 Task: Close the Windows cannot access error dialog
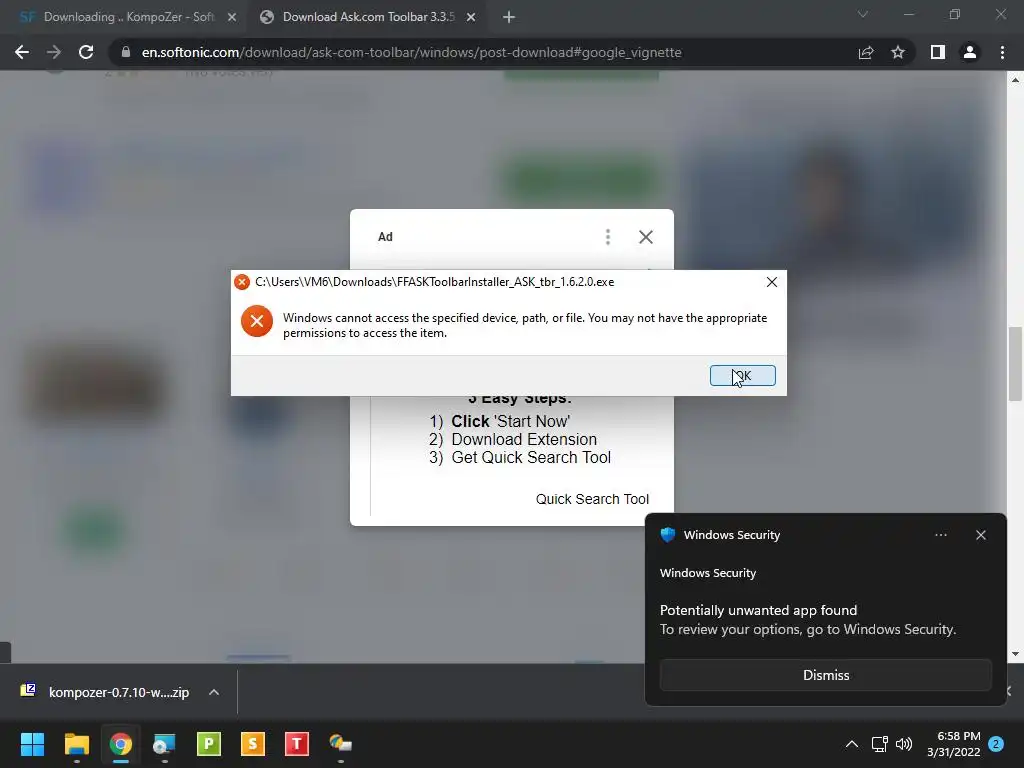[771, 281]
